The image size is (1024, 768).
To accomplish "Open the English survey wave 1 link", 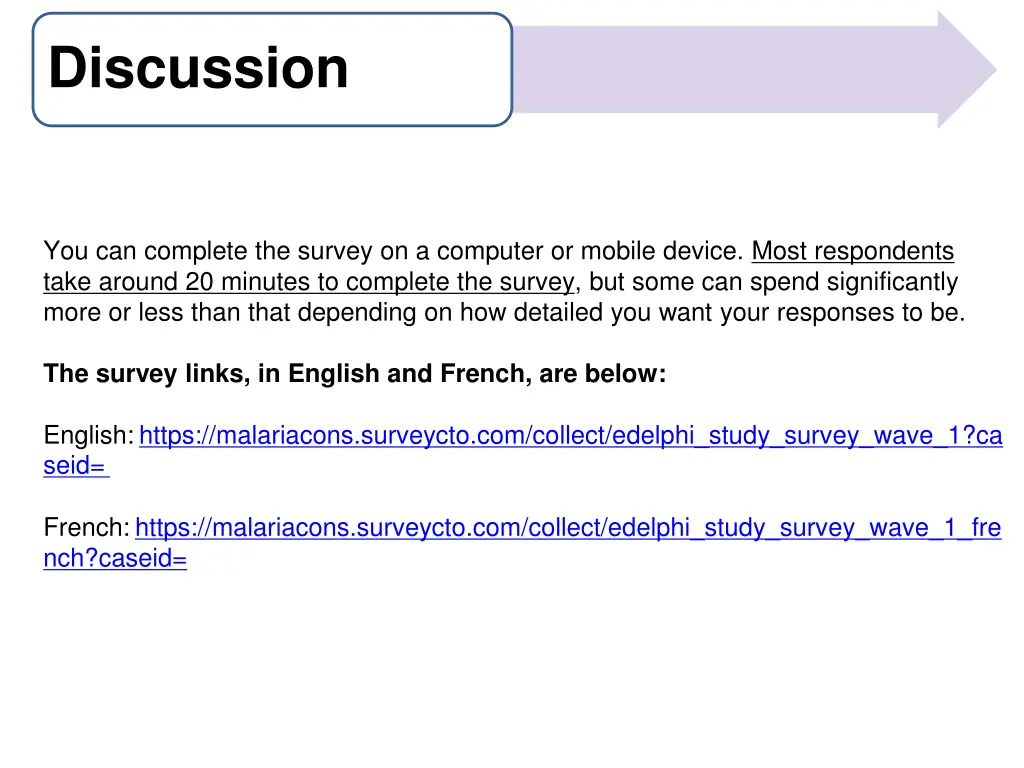I will 571,435.
